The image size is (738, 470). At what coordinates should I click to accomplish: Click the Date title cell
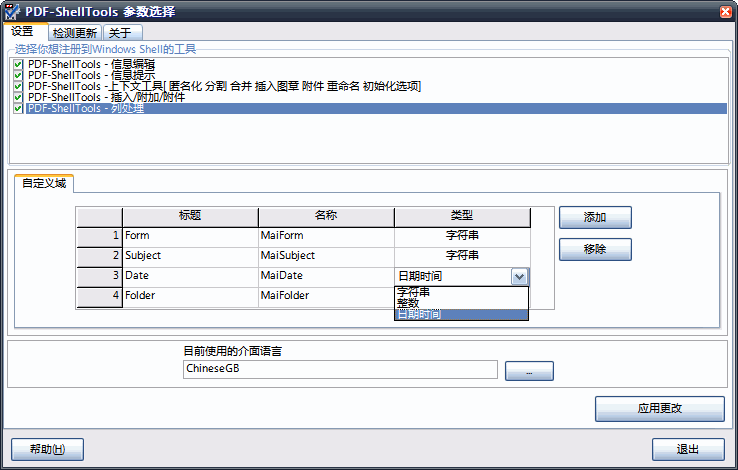click(x=190, y=276)
